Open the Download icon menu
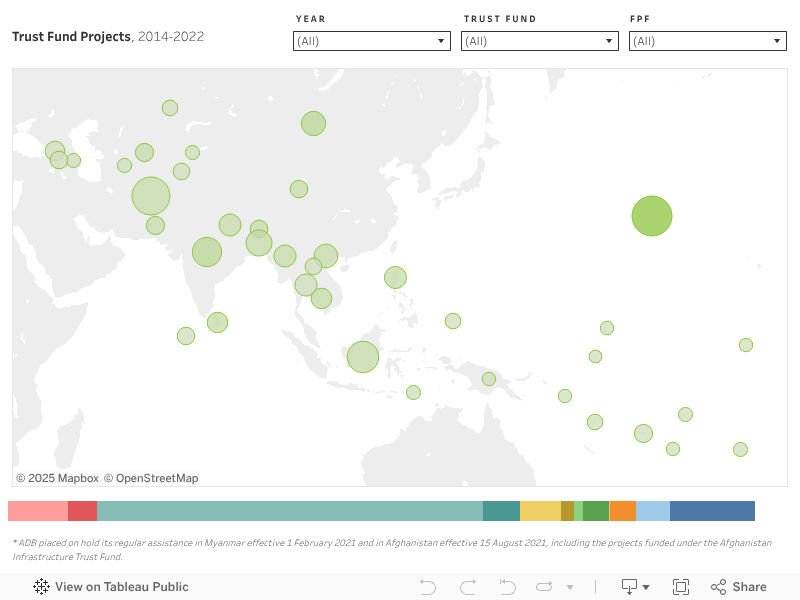Viewport: 800px width, 600px height. (635, 587)
